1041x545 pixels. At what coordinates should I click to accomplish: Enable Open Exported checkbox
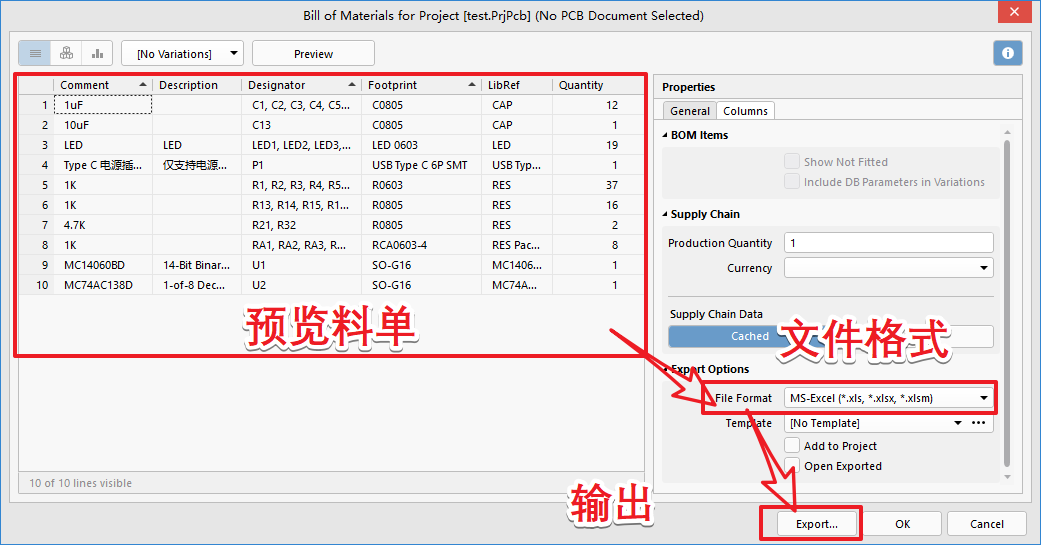(x=792, y=465)
